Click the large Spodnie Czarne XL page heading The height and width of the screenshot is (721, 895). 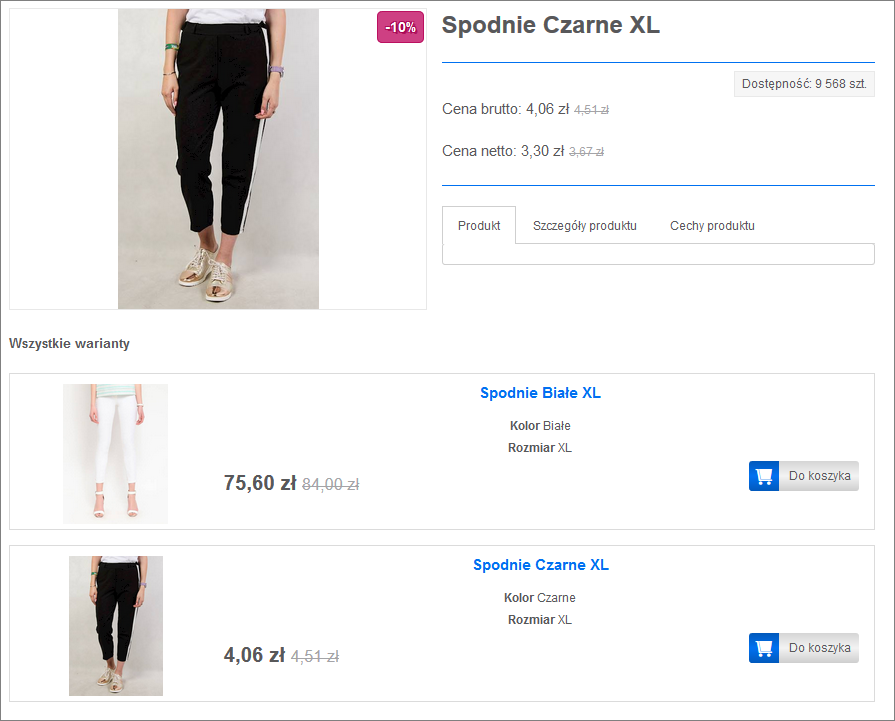coord(550,26)
